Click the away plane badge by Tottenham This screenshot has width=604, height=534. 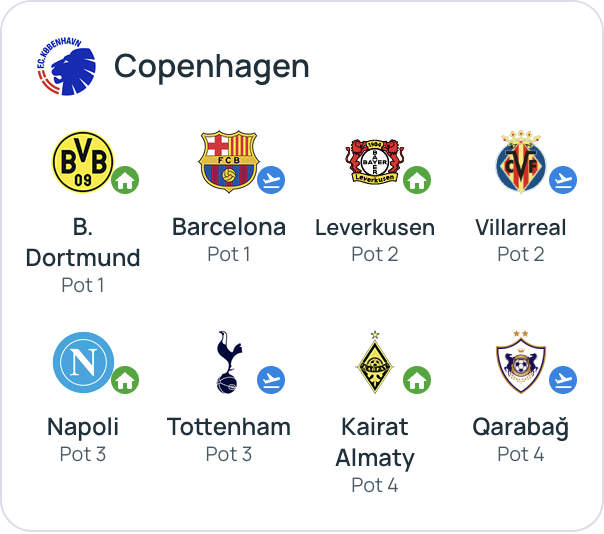pos(271,380)
